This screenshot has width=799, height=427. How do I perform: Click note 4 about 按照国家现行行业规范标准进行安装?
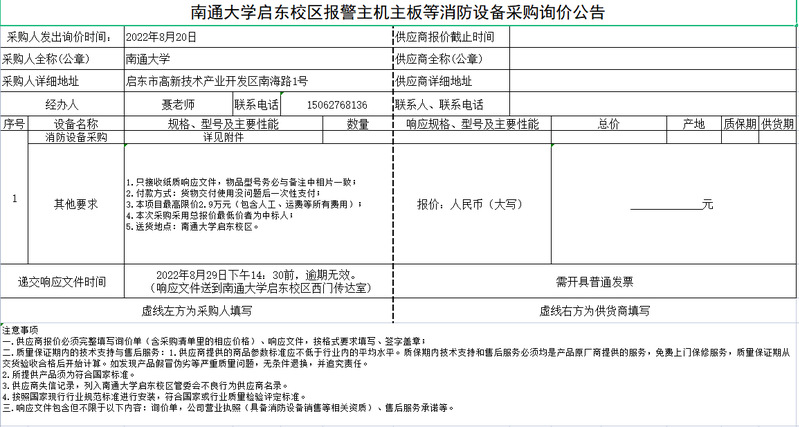[154, 397]
